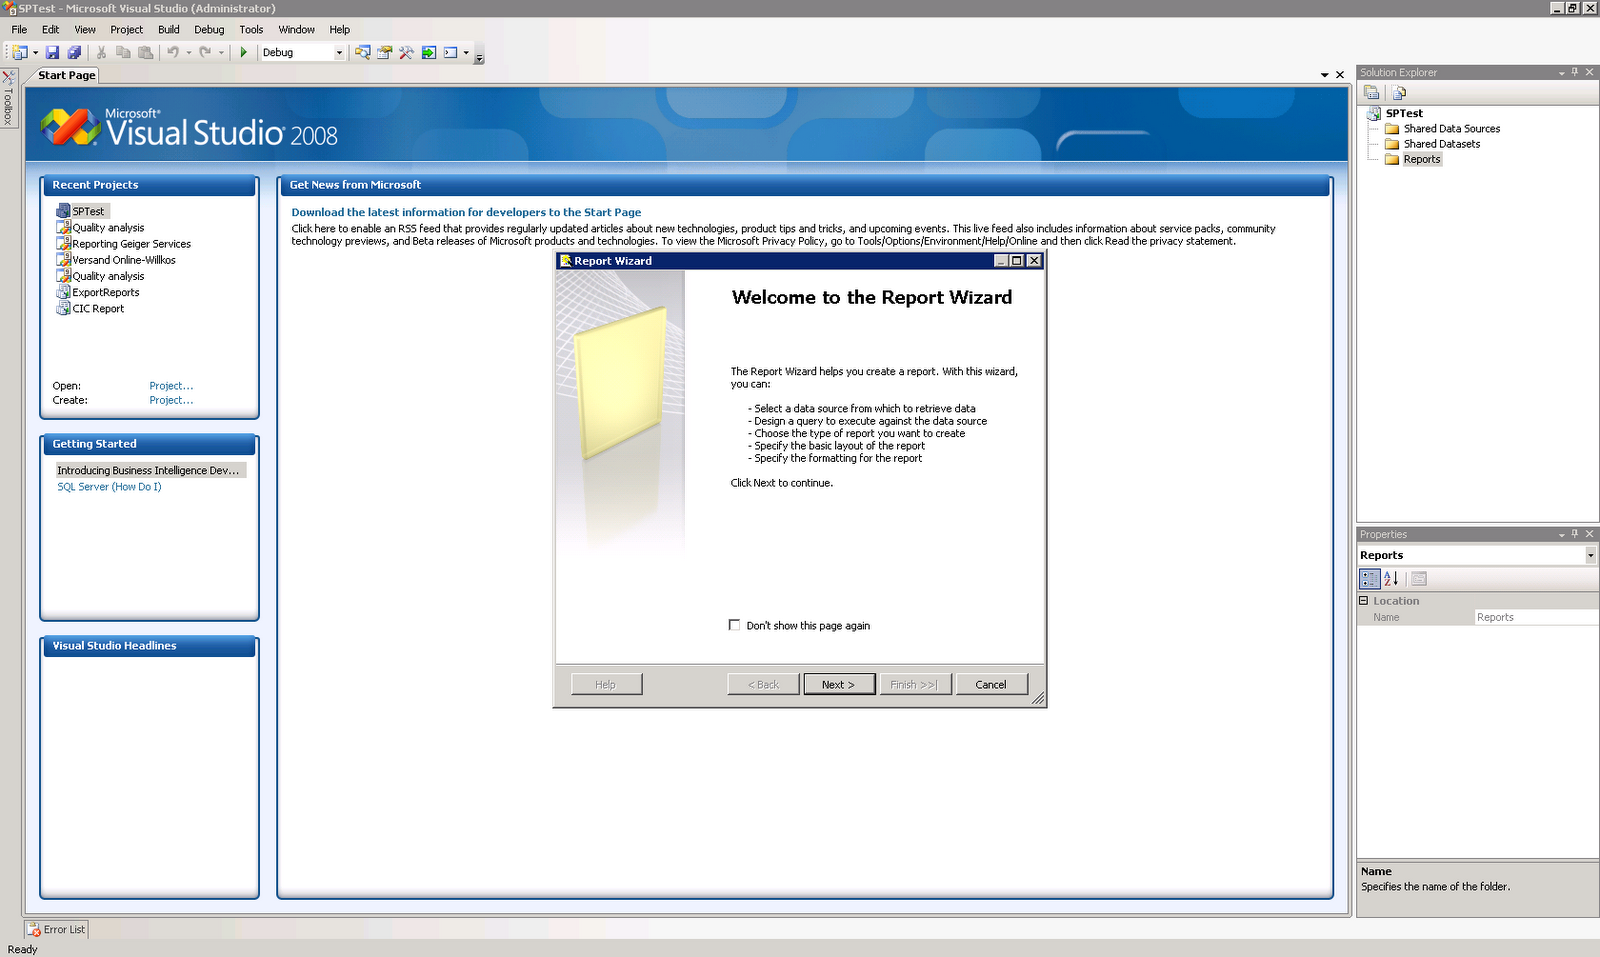The image size is (1600, 957).
Task: Start debugging with the green play icon
Action: 243,53
